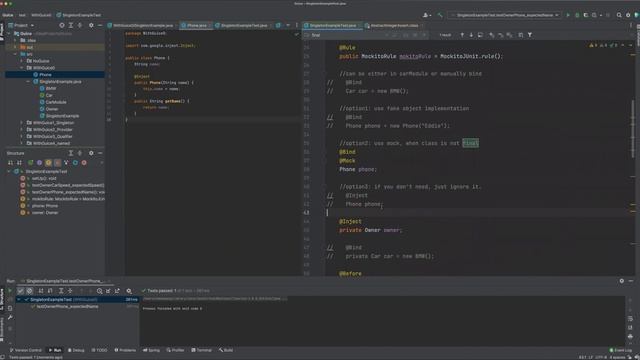The width and height of the screenshot is (640, 360).
Task: Collapse the src folder in Project tree
Action: point(15,54)
